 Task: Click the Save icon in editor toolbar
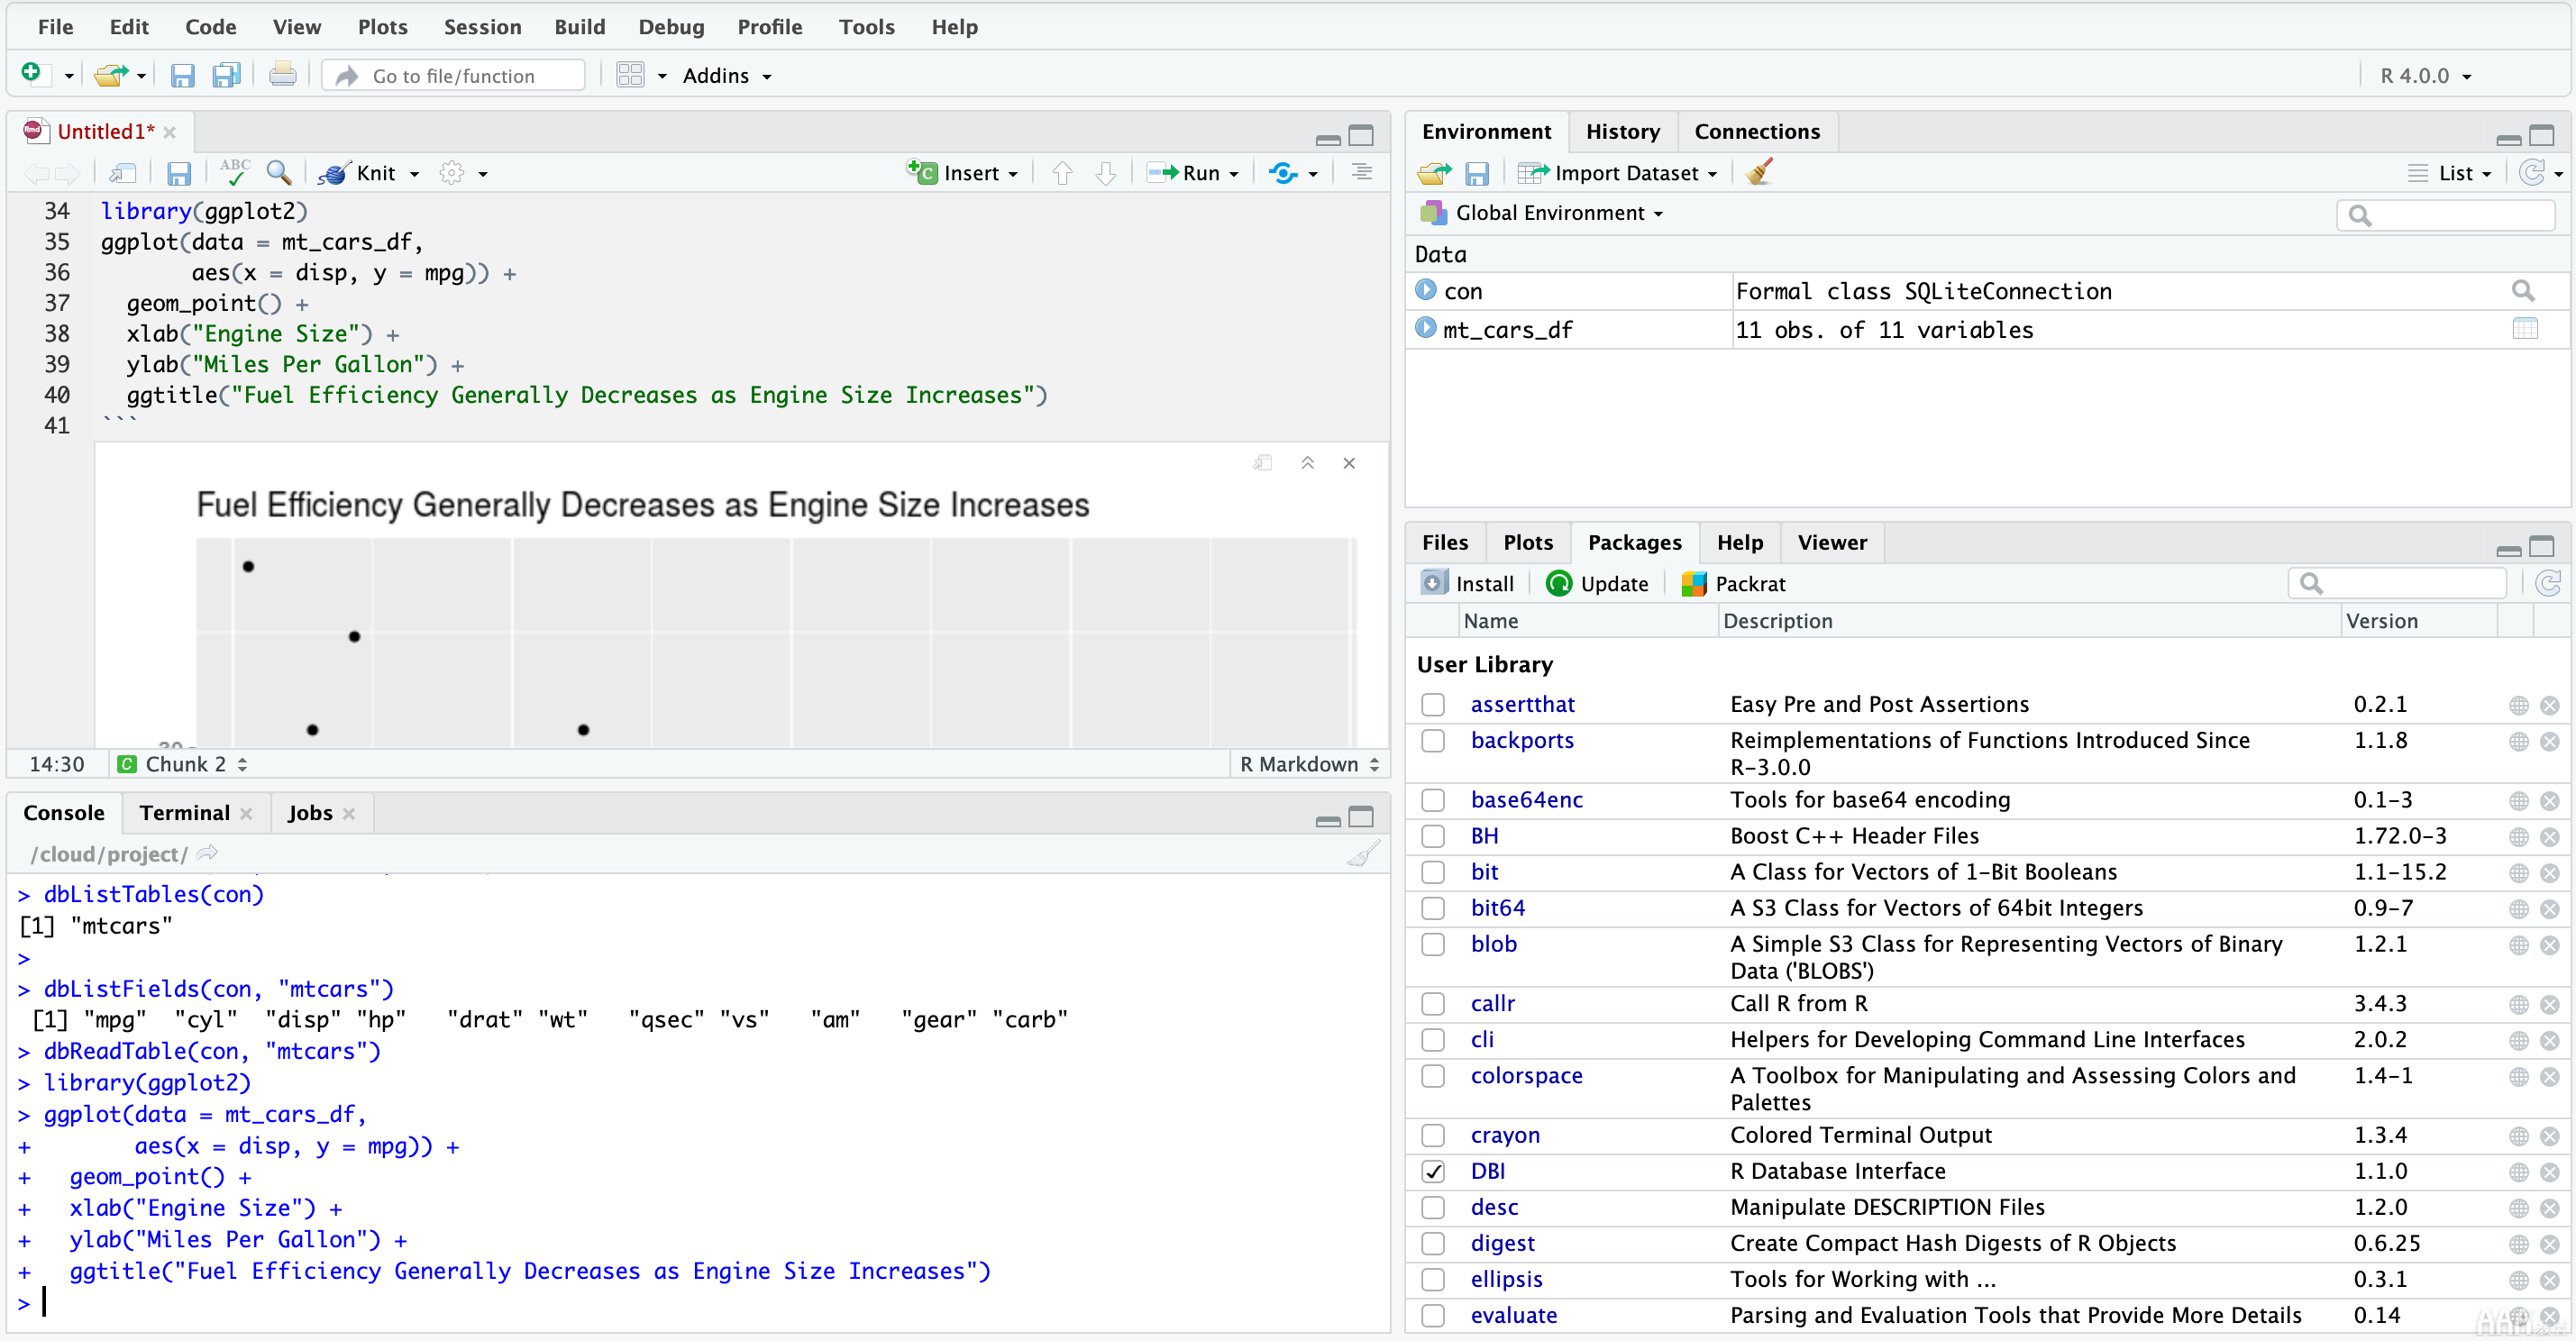(178, 172)
